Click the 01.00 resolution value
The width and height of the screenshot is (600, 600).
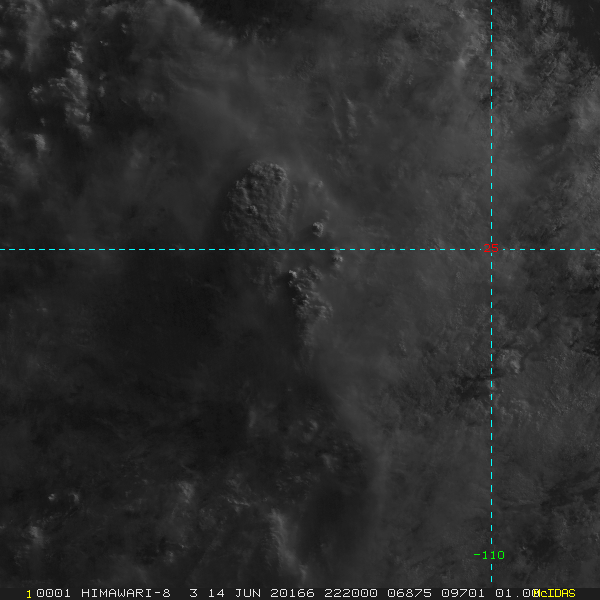click(x=517, y=593)
